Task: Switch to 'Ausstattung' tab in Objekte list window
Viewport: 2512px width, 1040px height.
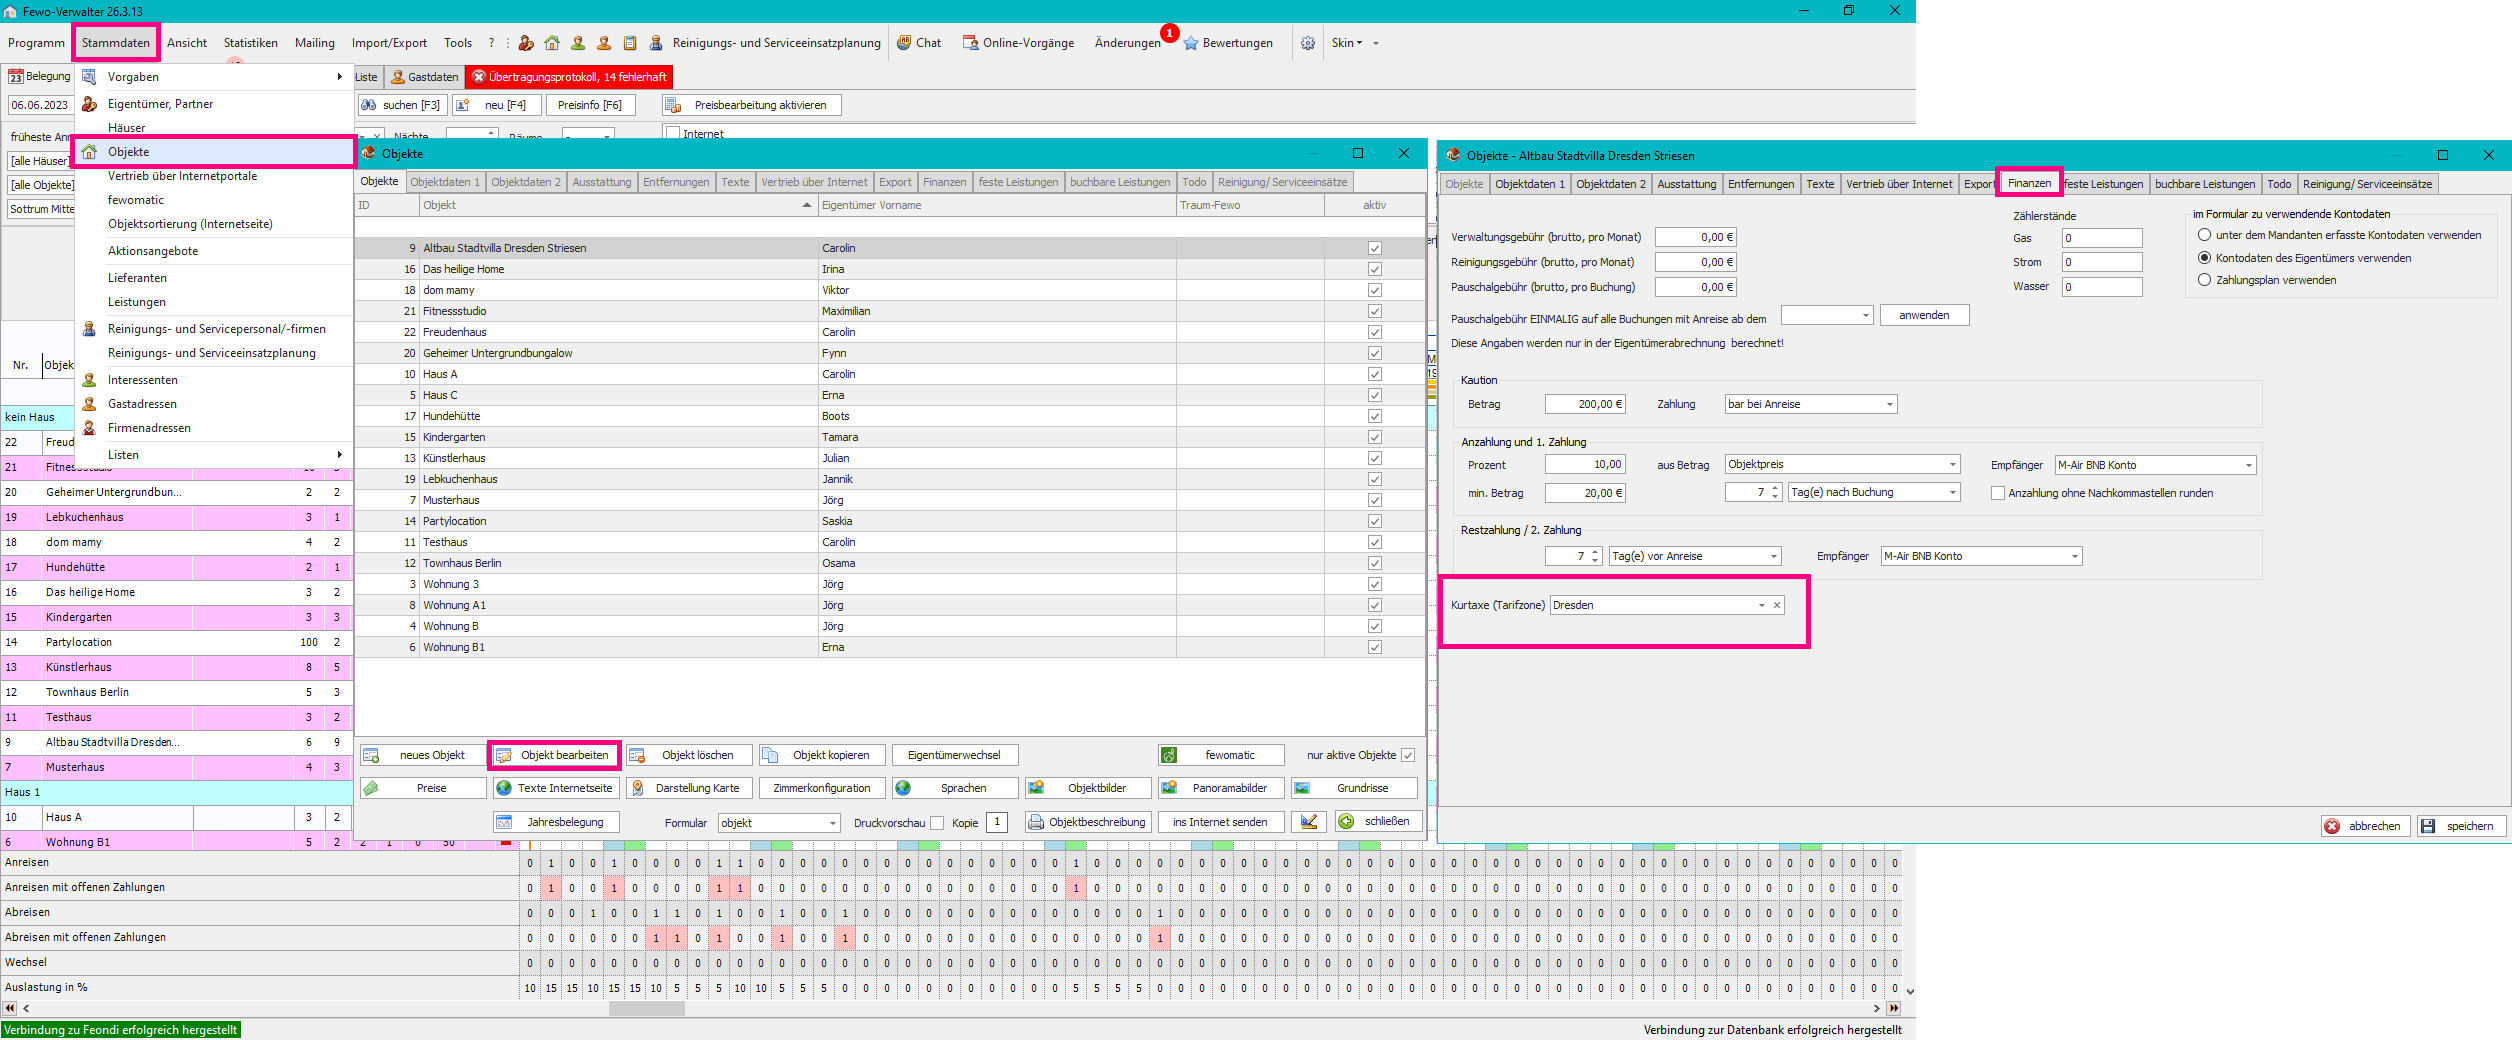Action: (602, 182)
